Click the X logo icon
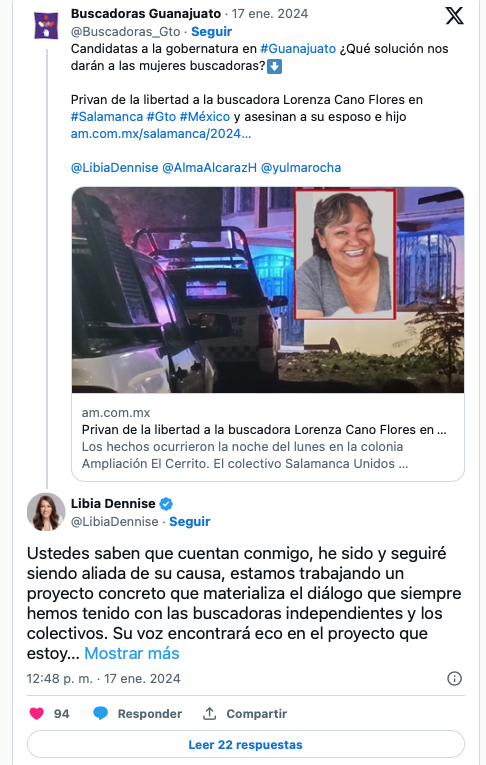 tap(454, 16)
